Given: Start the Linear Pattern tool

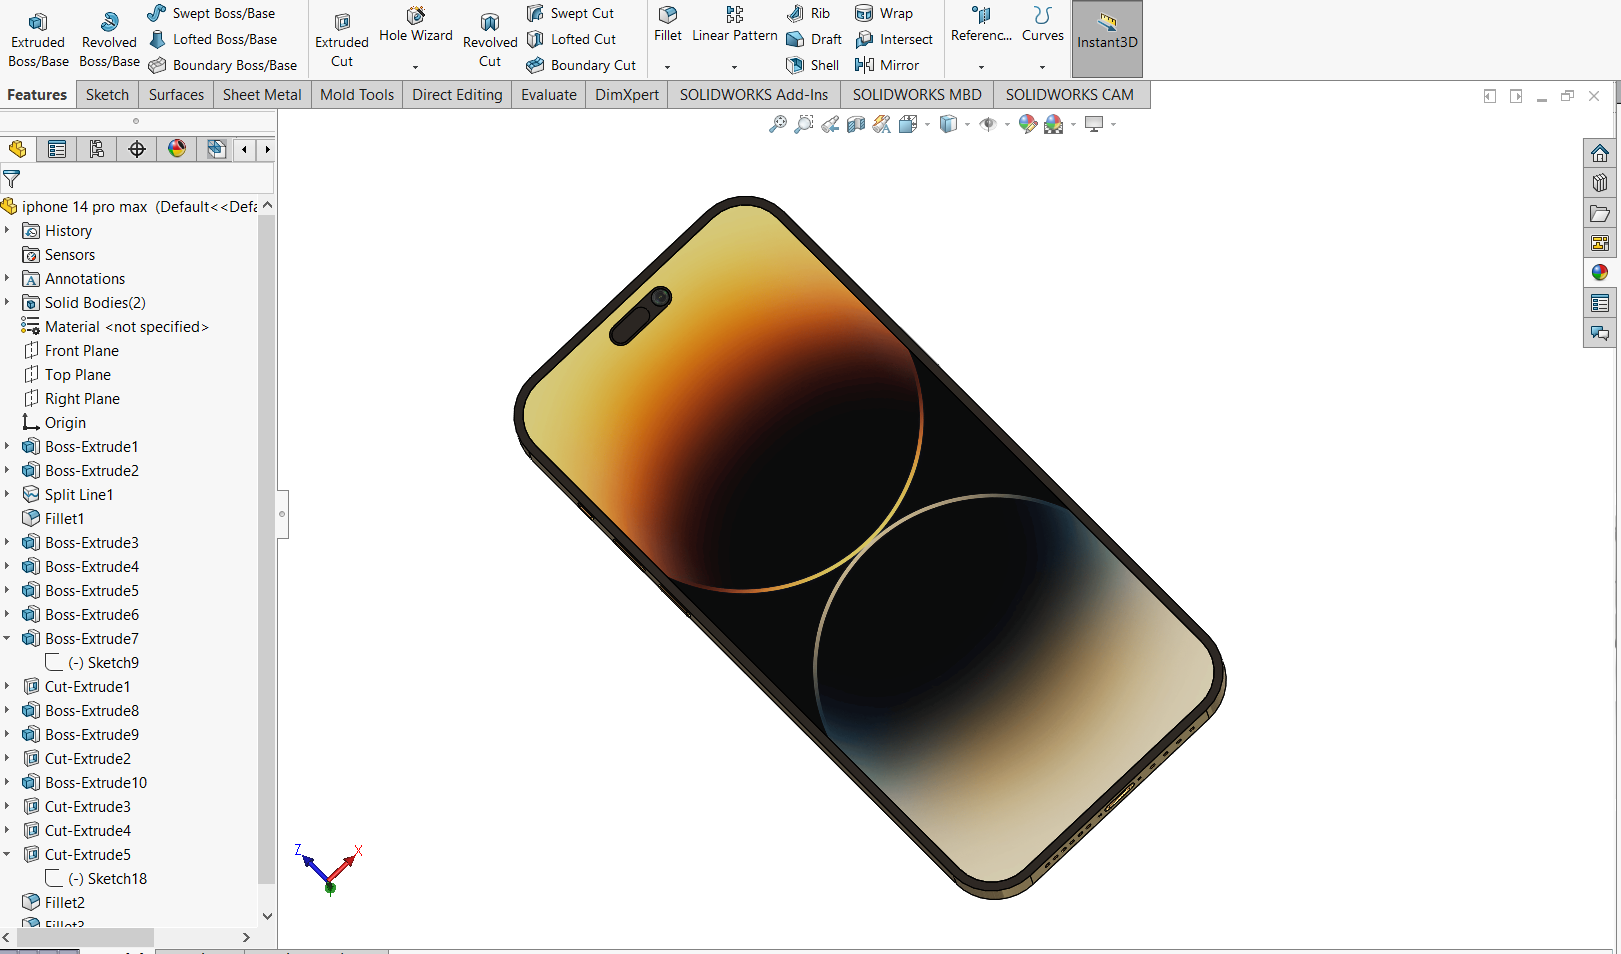Looking at the screenshot, I should coord(735,26).
